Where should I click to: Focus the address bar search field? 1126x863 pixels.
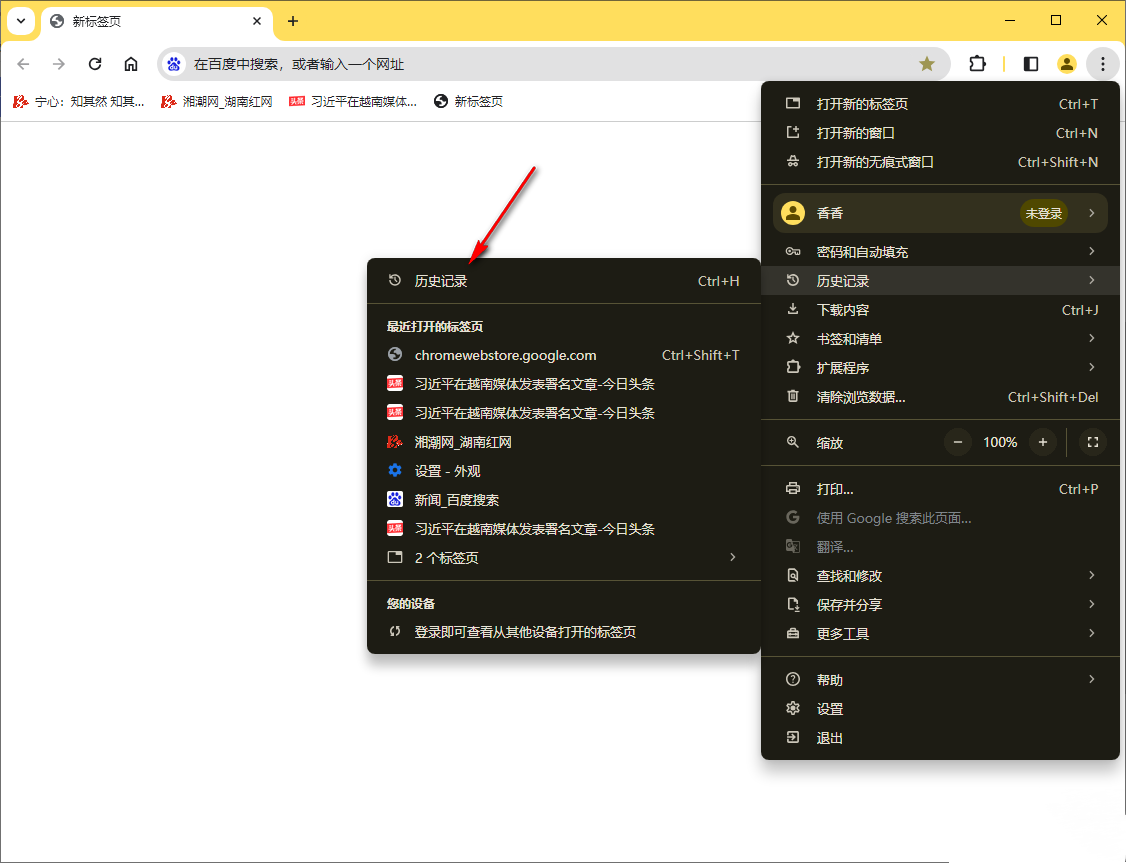coord(553,64)
